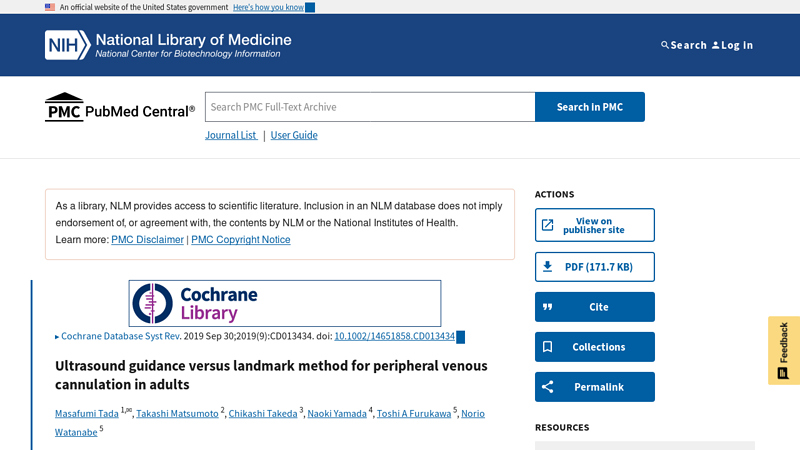800x450 pixels.
Task: Open the User Guide link
Action: point(294,135)
